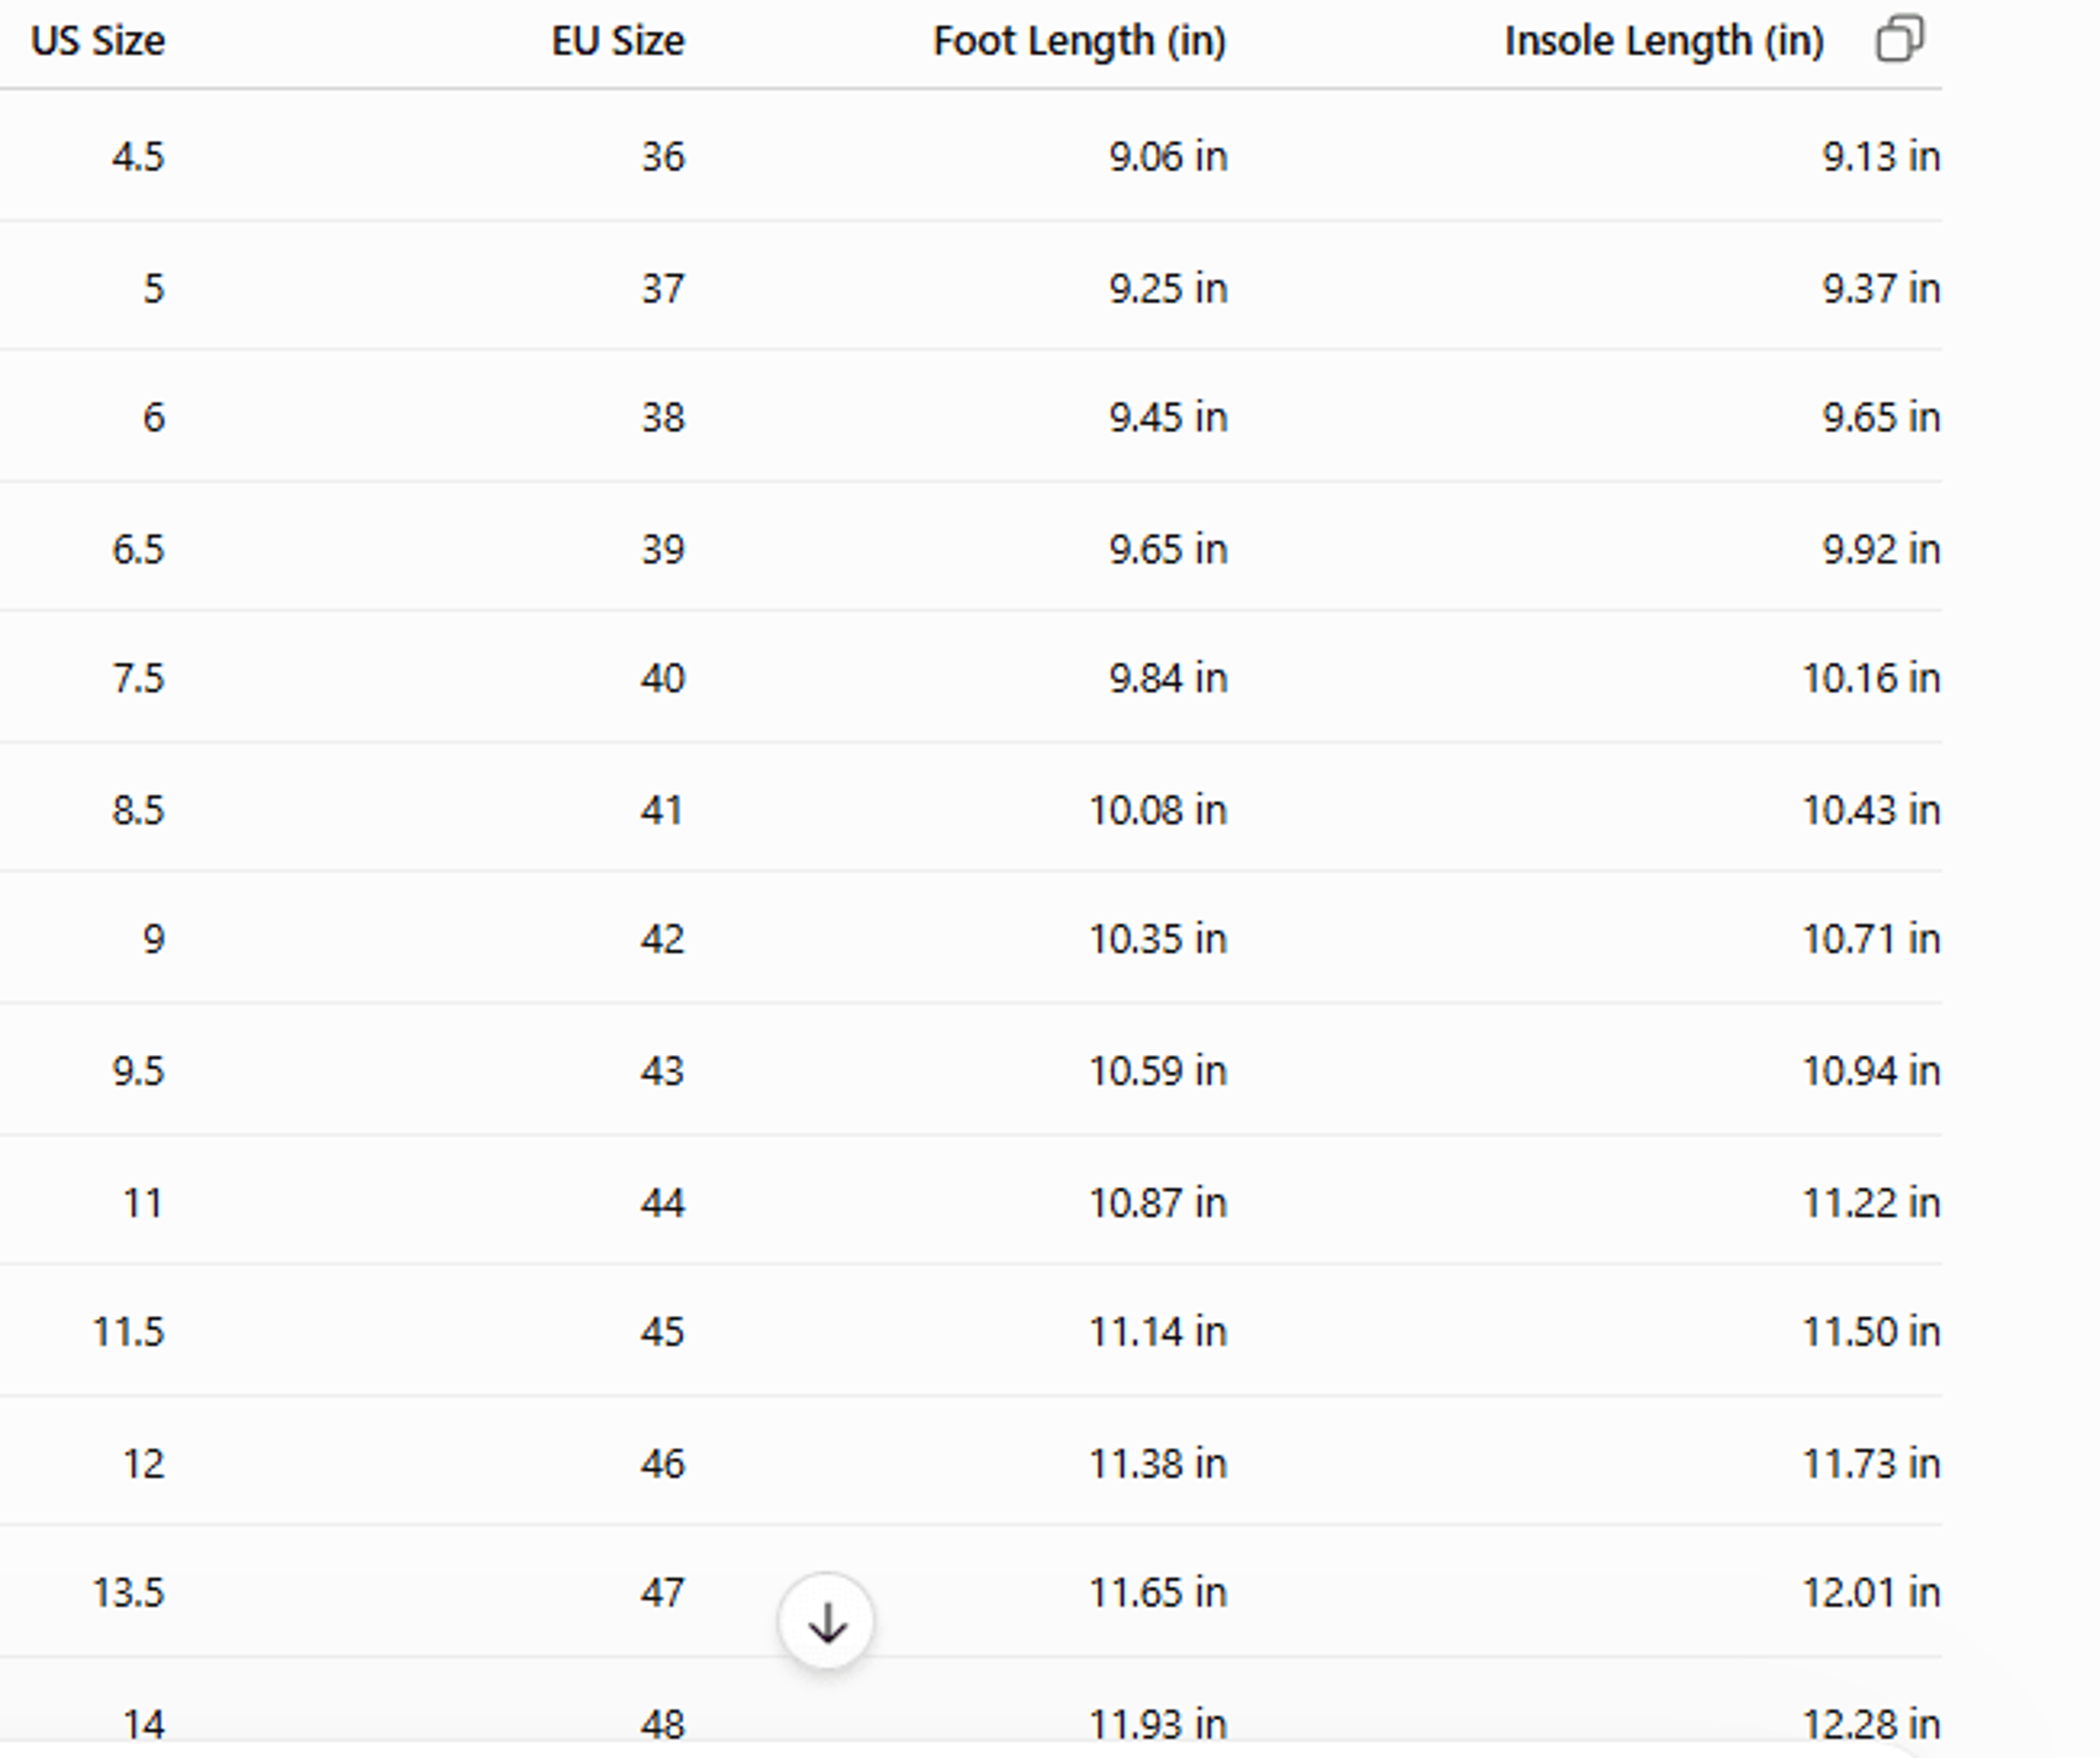Image resolution: width=2100 pixels, height=1758 pixels.
Task: Click the Insole Length (in) header
Action: pos(1665,41)
